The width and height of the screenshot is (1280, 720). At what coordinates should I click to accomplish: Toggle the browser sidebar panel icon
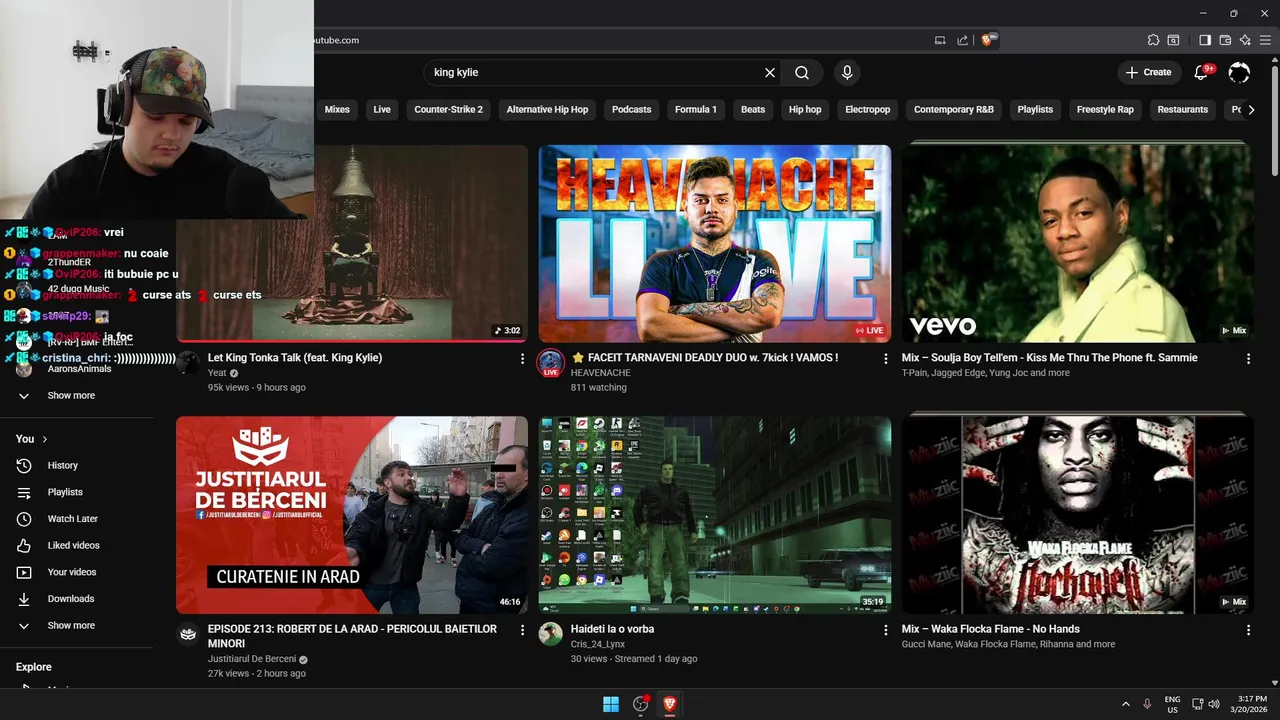coord(1205,40)
